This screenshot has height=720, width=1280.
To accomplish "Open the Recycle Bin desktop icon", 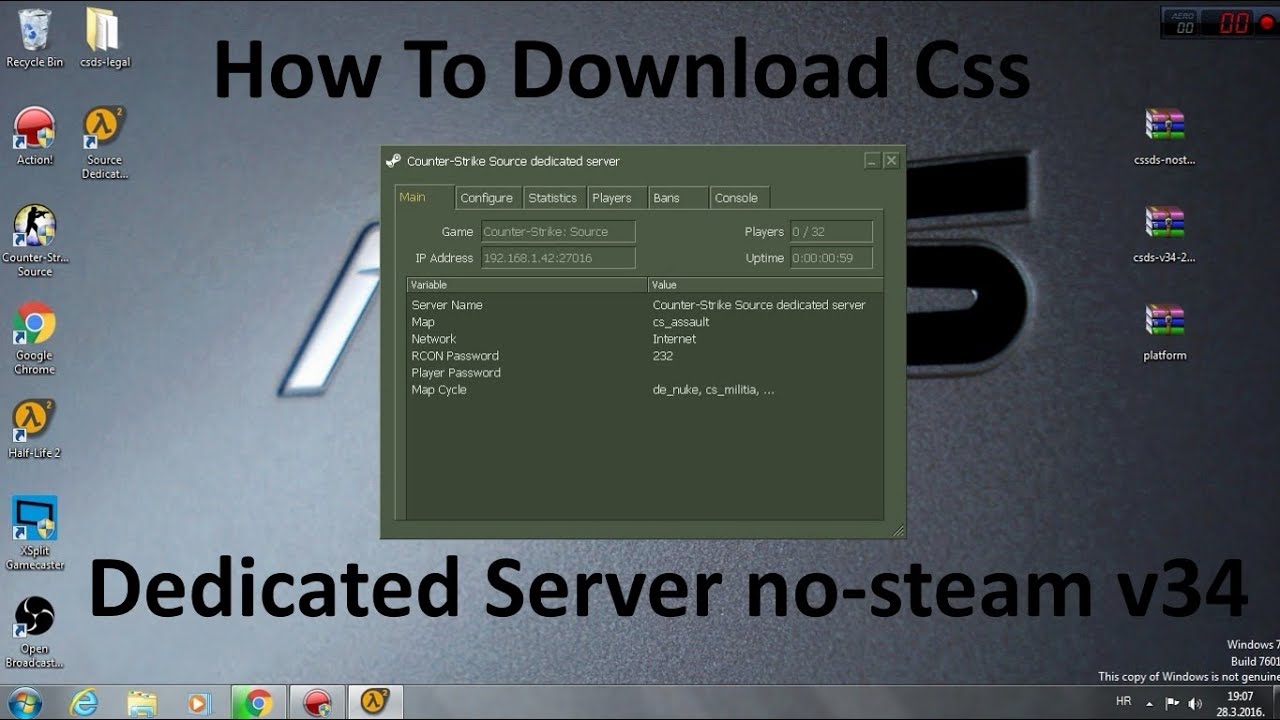I will tap(34, 38).
